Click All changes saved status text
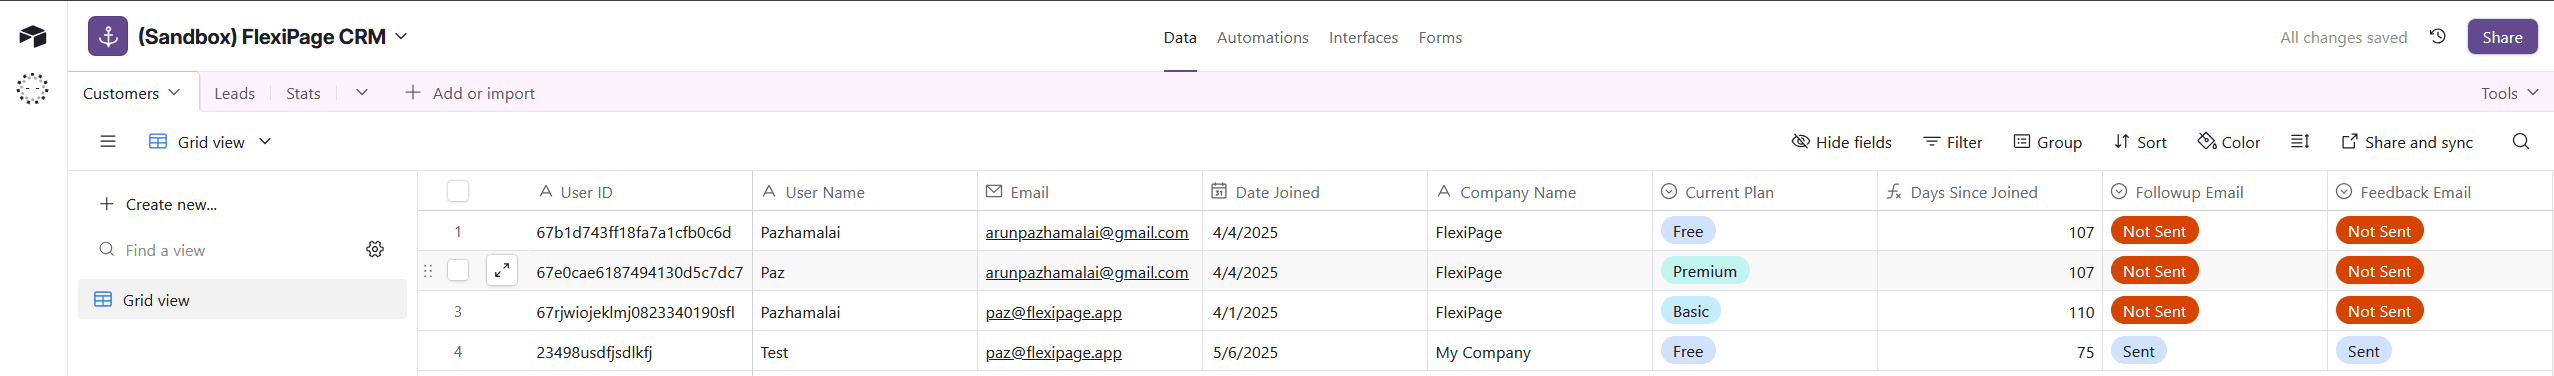The width and height of the screenshot is (2554, 376). pos(2343,37)
